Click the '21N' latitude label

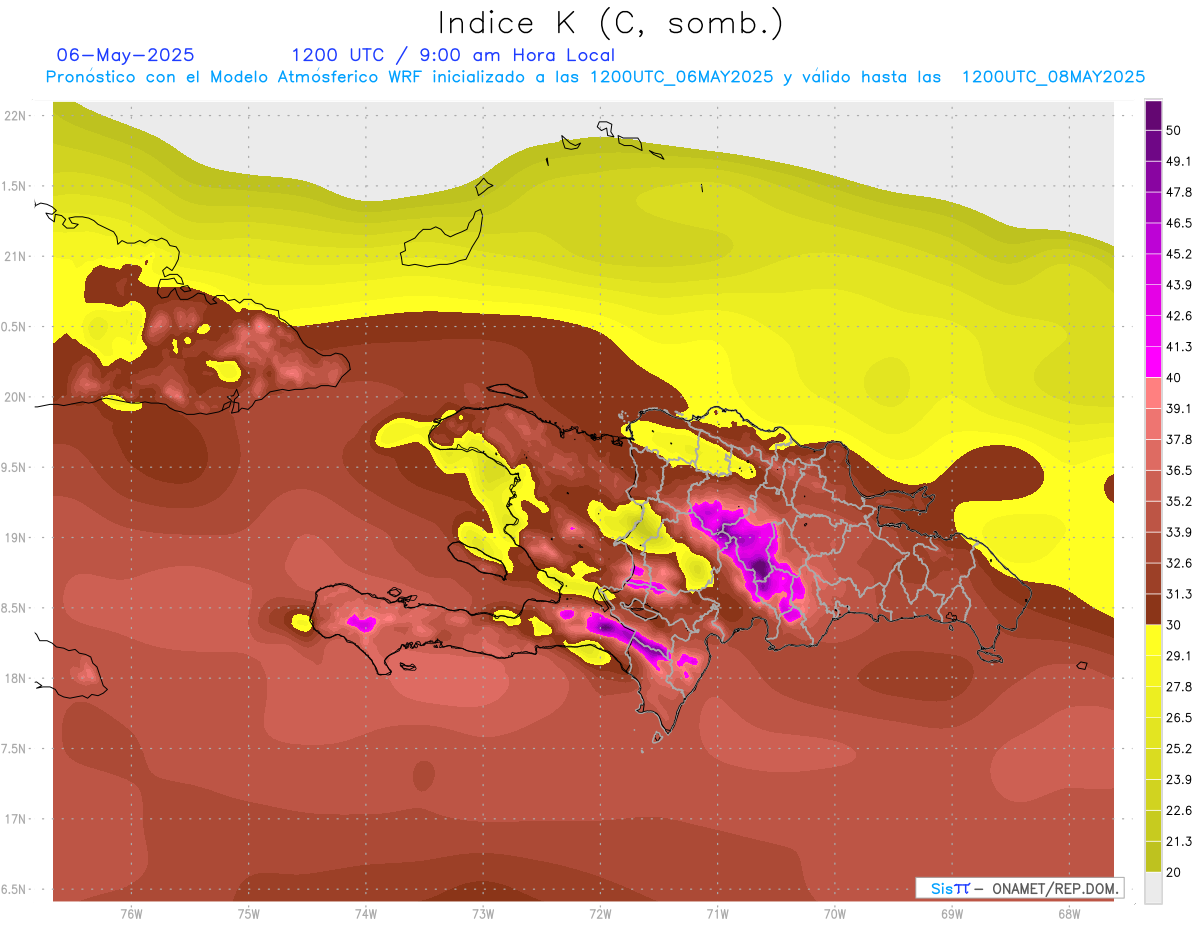point(16,256)
